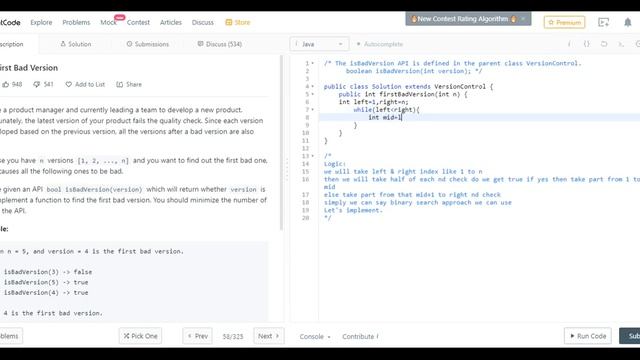Click the 58/325 problem counter

(233, 336)
